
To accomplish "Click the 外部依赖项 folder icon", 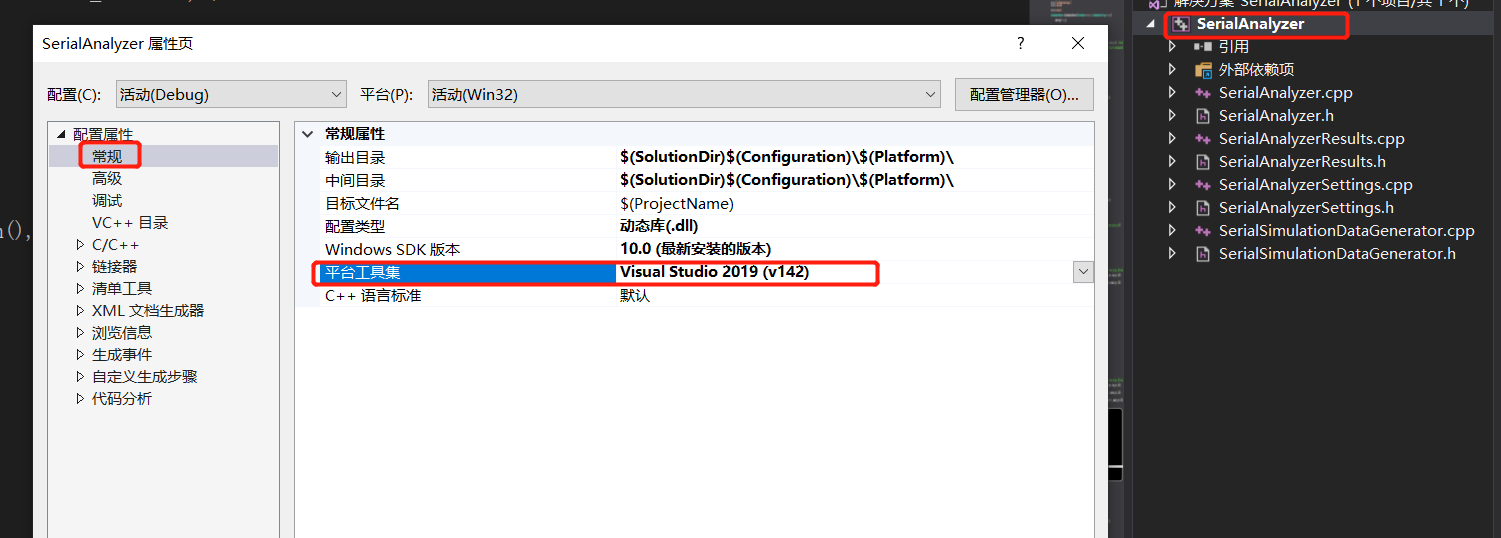I will point(1203,70).
